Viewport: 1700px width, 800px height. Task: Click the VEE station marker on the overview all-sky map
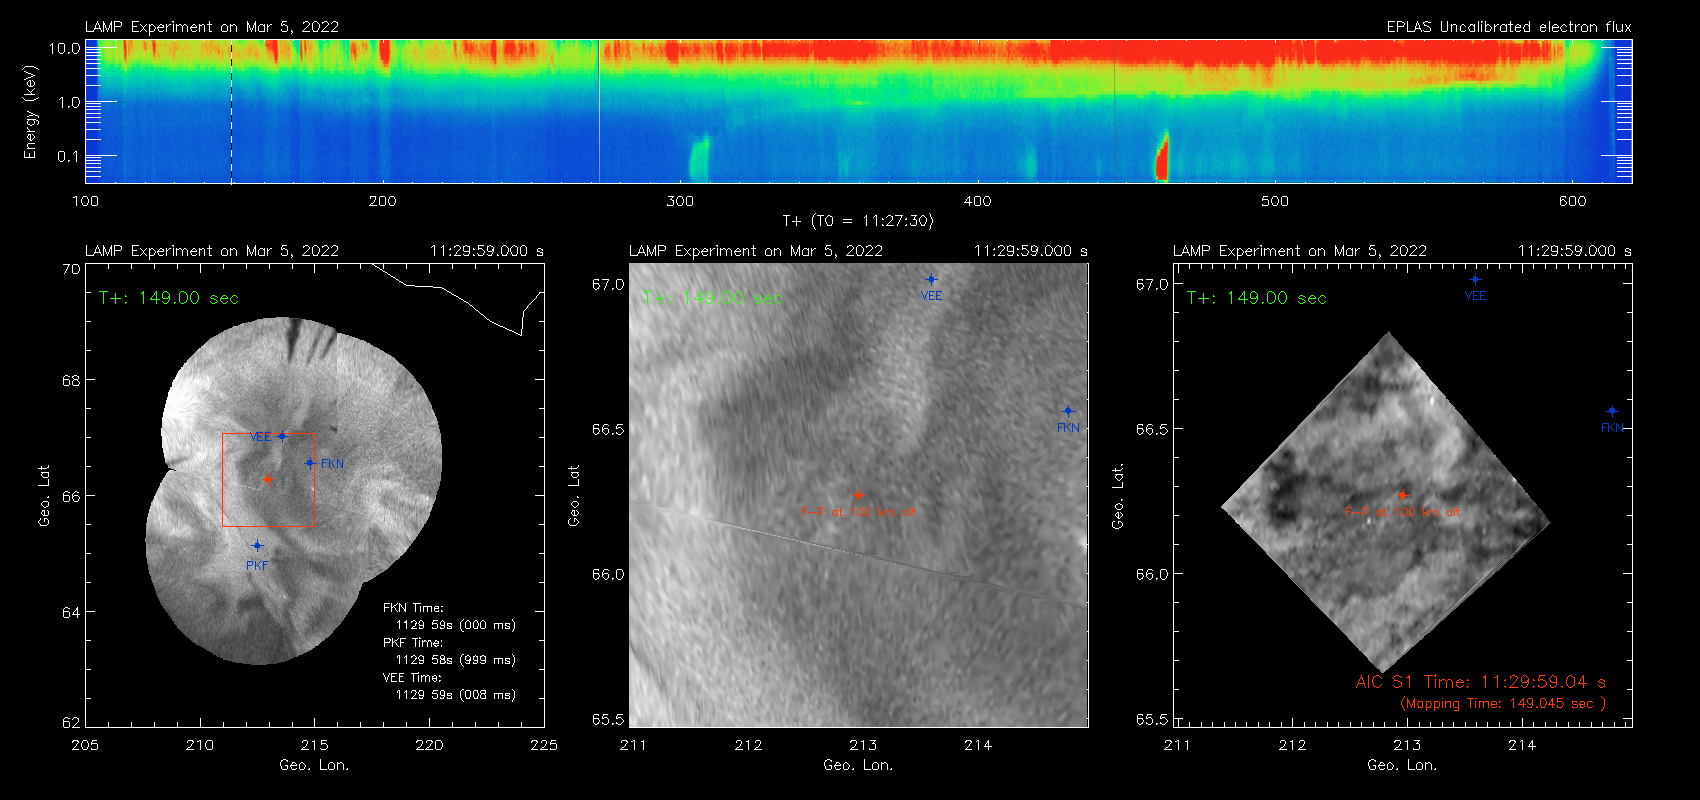coord(282,436)
